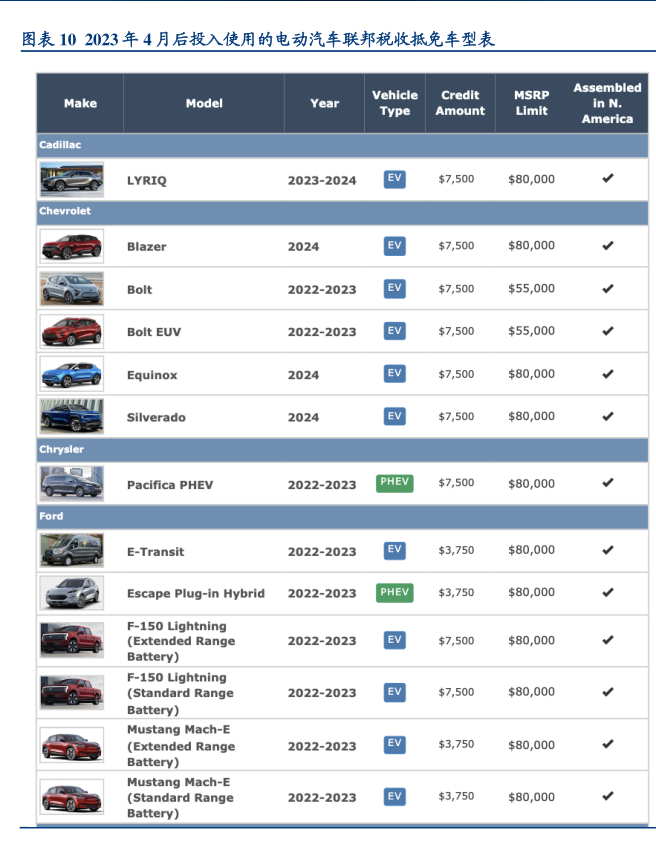Click the Escape Plug-in Hybrid thumbnail
This screenshot has width=656, height=858.
point(72,593)
